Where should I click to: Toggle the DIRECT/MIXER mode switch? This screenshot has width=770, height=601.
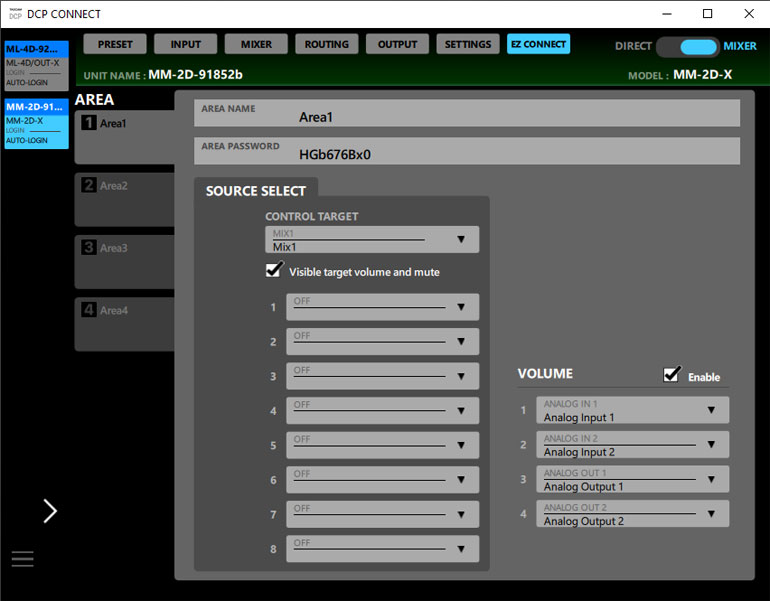tap(688, 46)
